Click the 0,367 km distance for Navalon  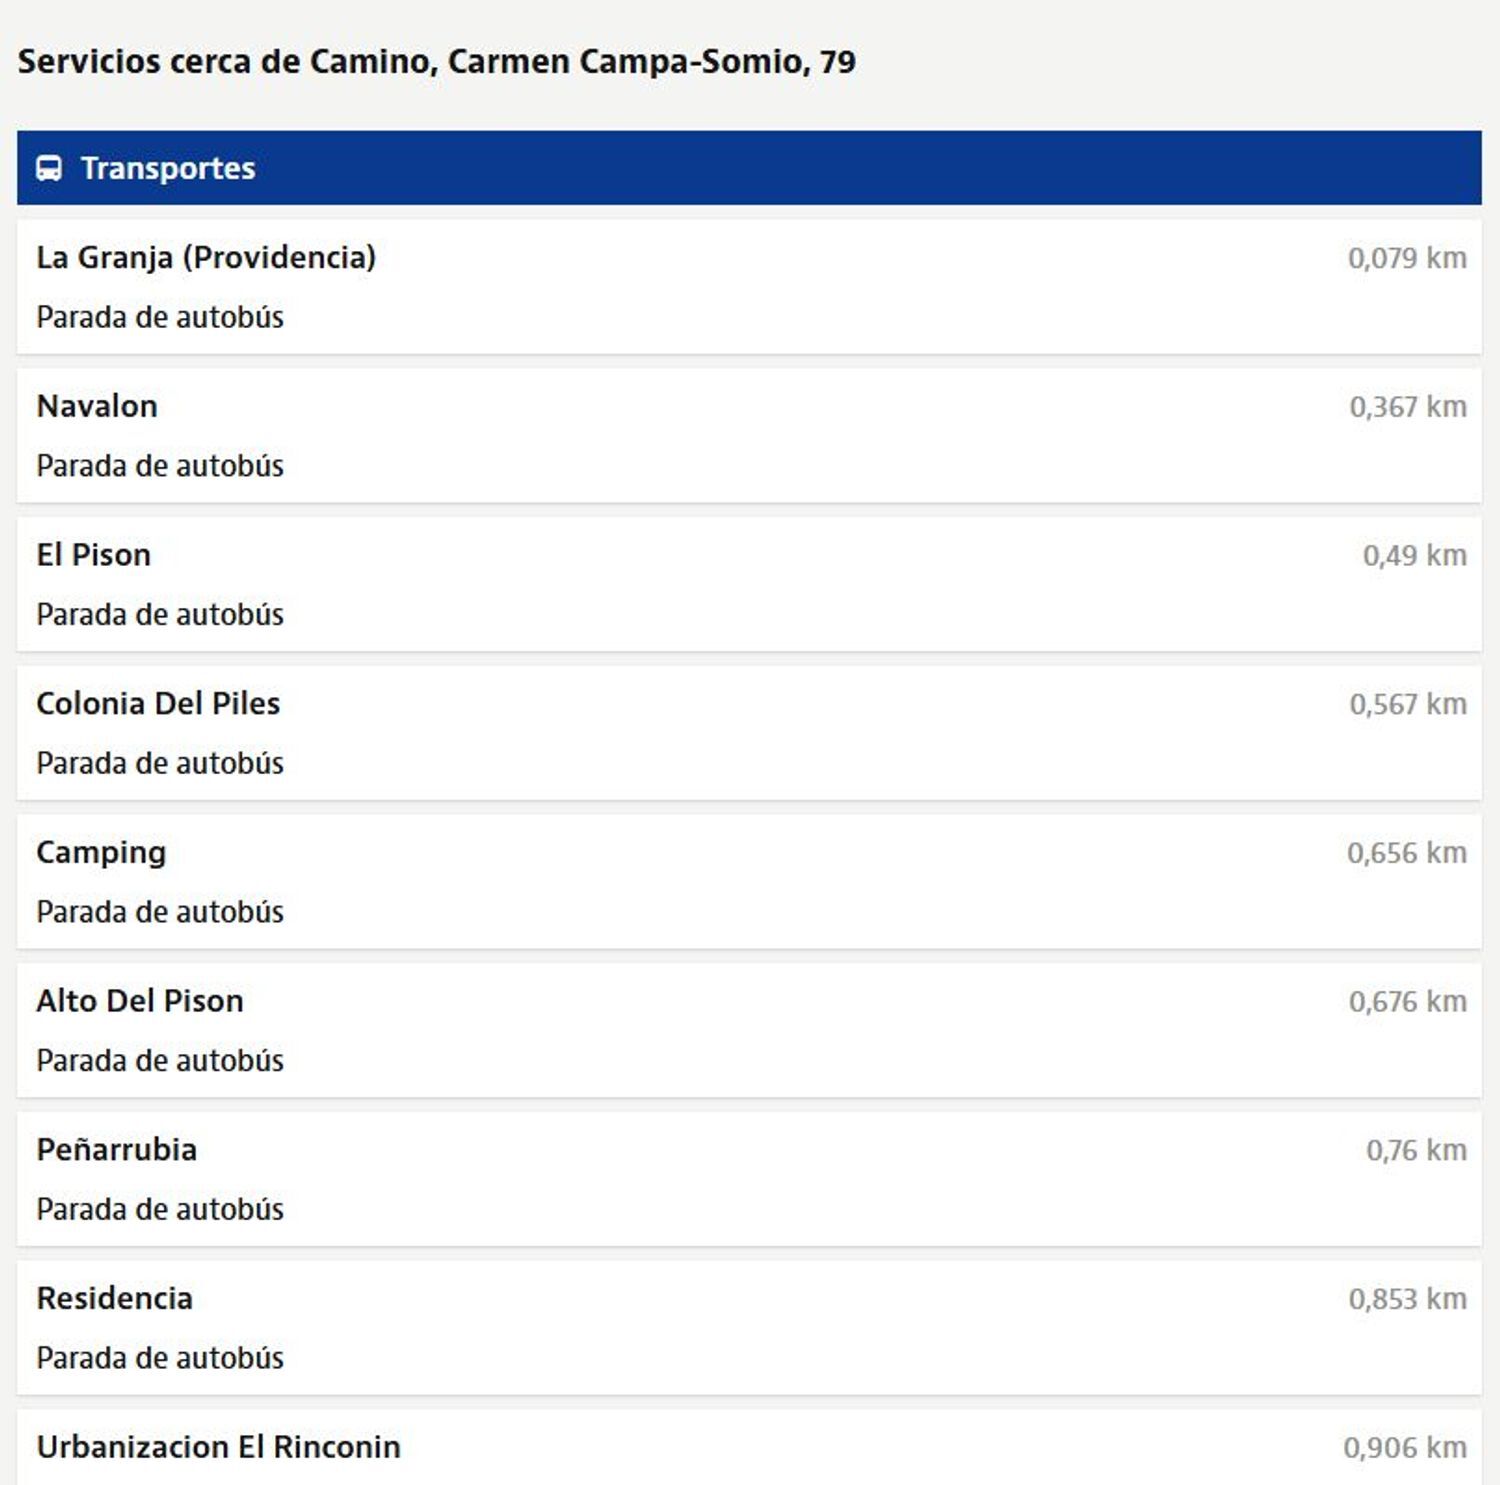pos(1408,407)
